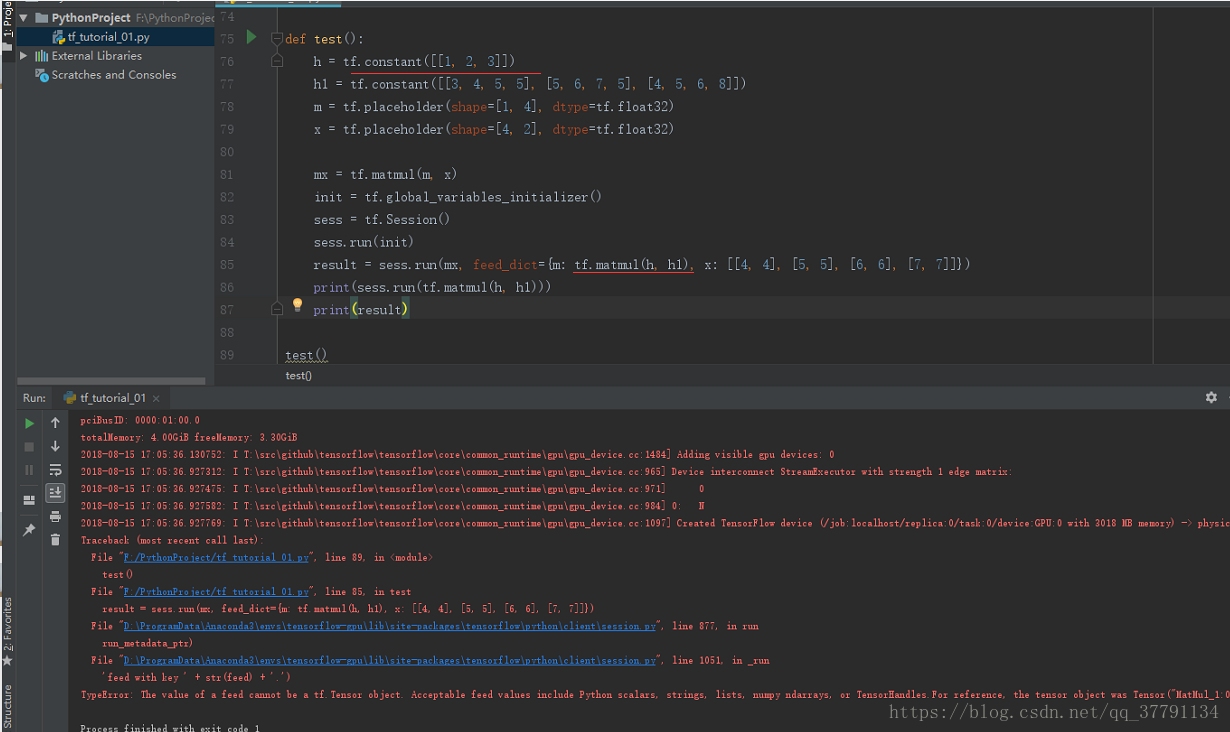The height and width of the screenshot is (732, 1230).
Task: Jump down the stack trace arrow
Action: click(x=55, y=446)
